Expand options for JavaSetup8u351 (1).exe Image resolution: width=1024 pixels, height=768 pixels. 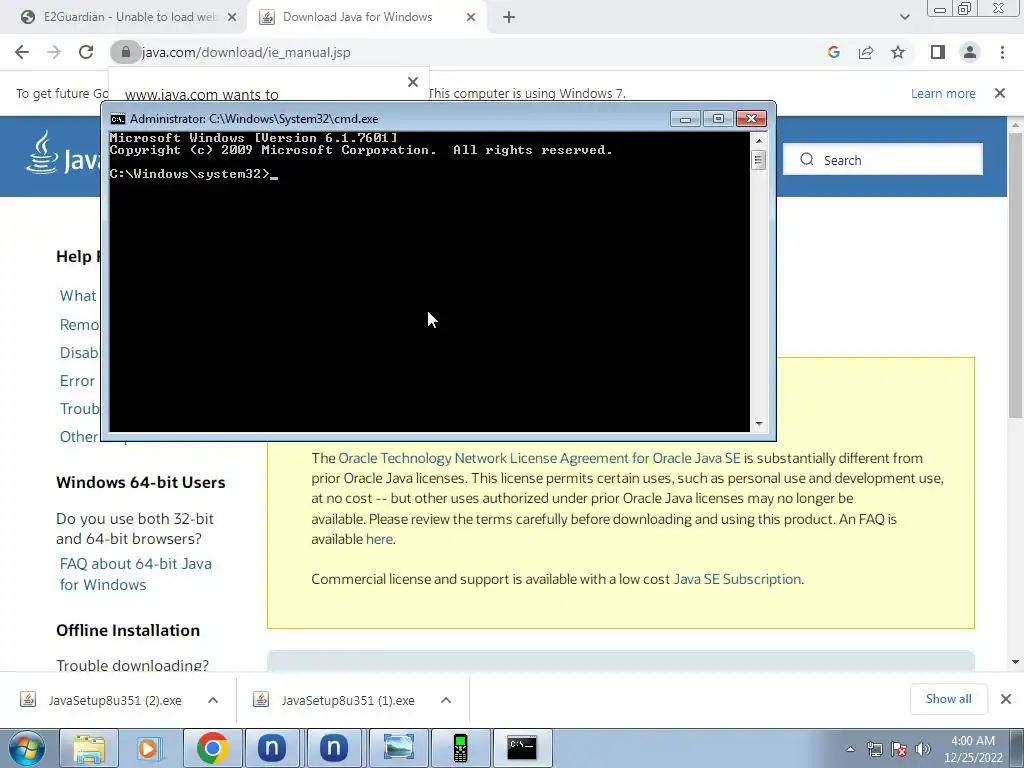[x=446, y=700]
